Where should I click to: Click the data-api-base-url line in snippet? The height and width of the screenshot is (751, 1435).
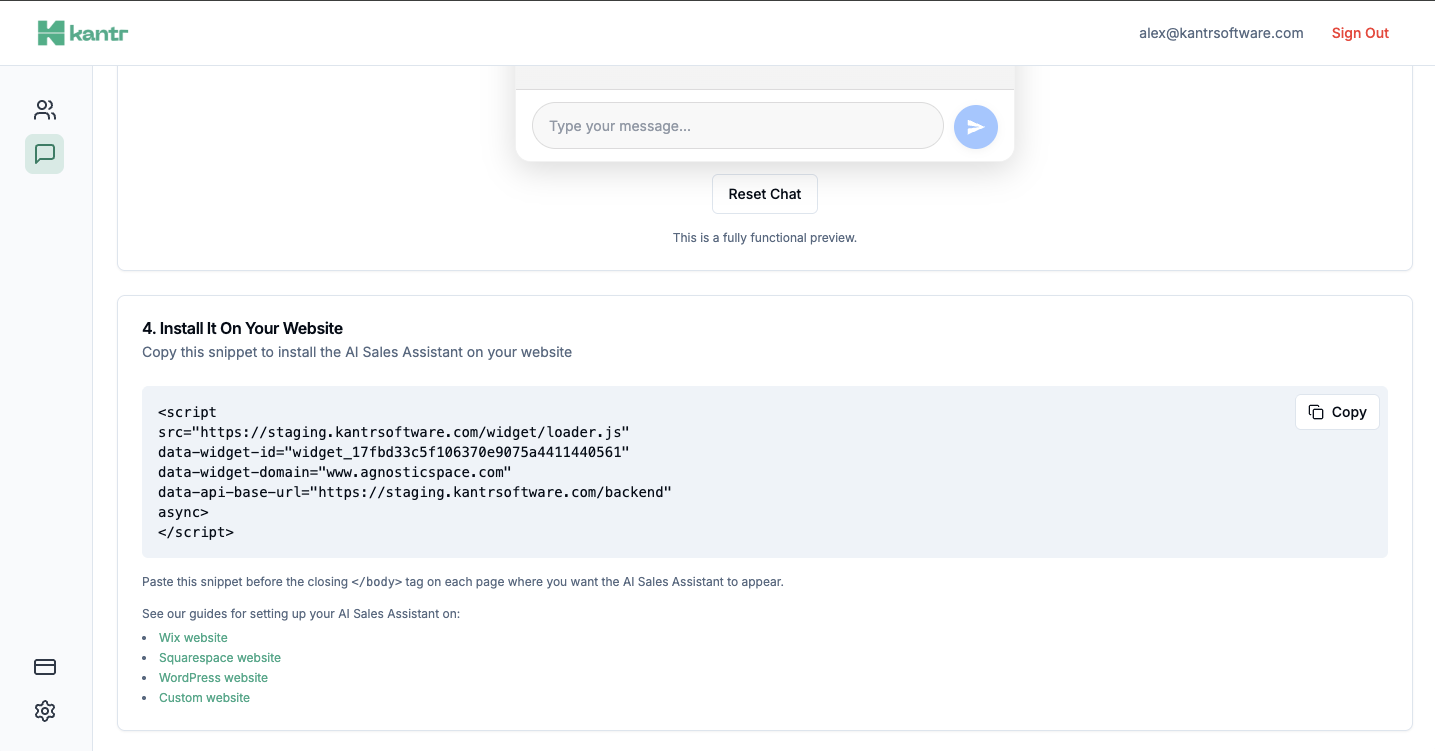coord(415,492)
